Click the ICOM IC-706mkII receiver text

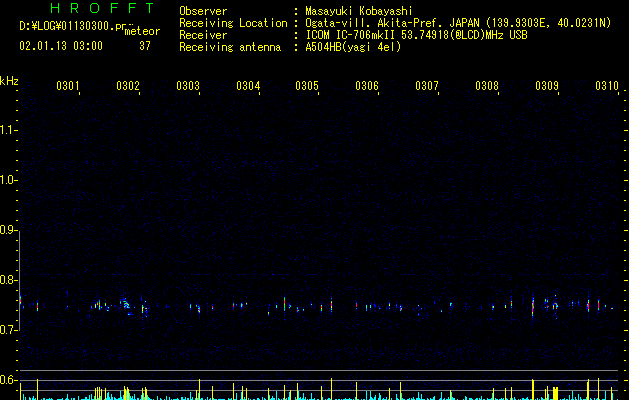point(416,35)
